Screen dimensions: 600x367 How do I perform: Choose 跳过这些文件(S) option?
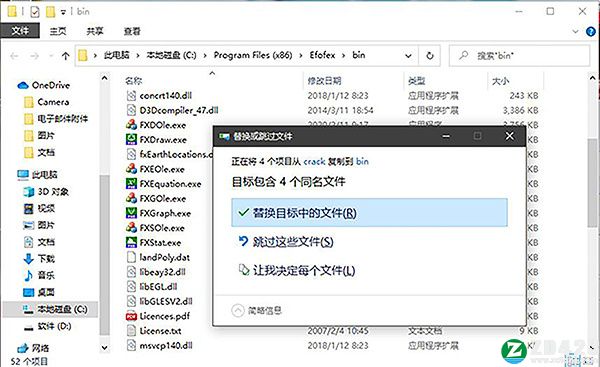(286, 242)
